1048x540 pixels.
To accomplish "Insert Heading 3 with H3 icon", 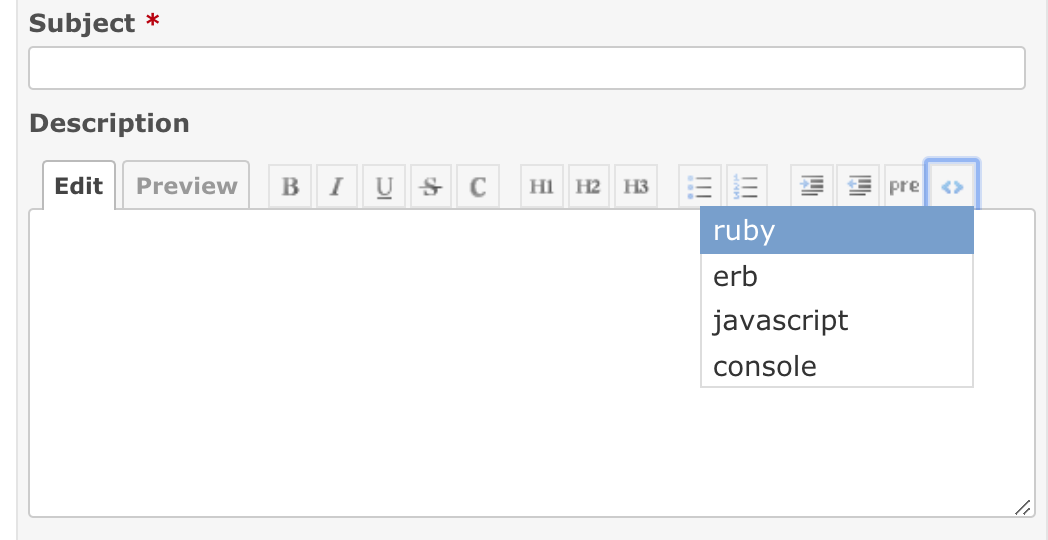I will pos(636,186).
